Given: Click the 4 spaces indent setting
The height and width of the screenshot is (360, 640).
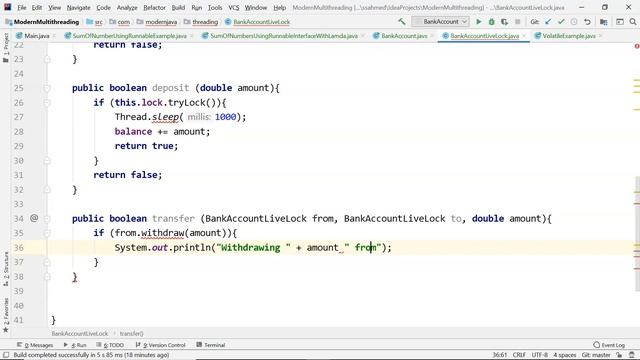Looking at the screenshot, I should pos(564,355).
